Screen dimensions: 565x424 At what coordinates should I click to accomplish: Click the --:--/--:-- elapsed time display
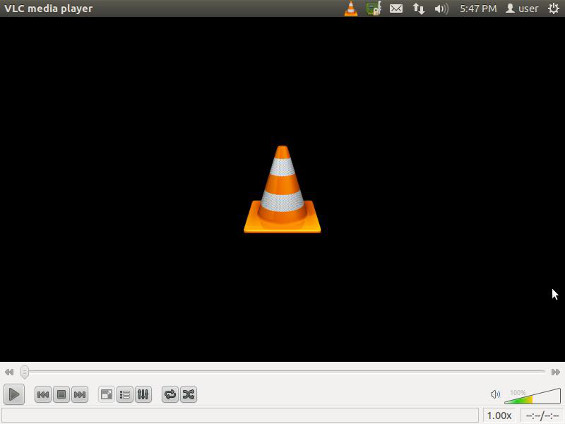542,416
